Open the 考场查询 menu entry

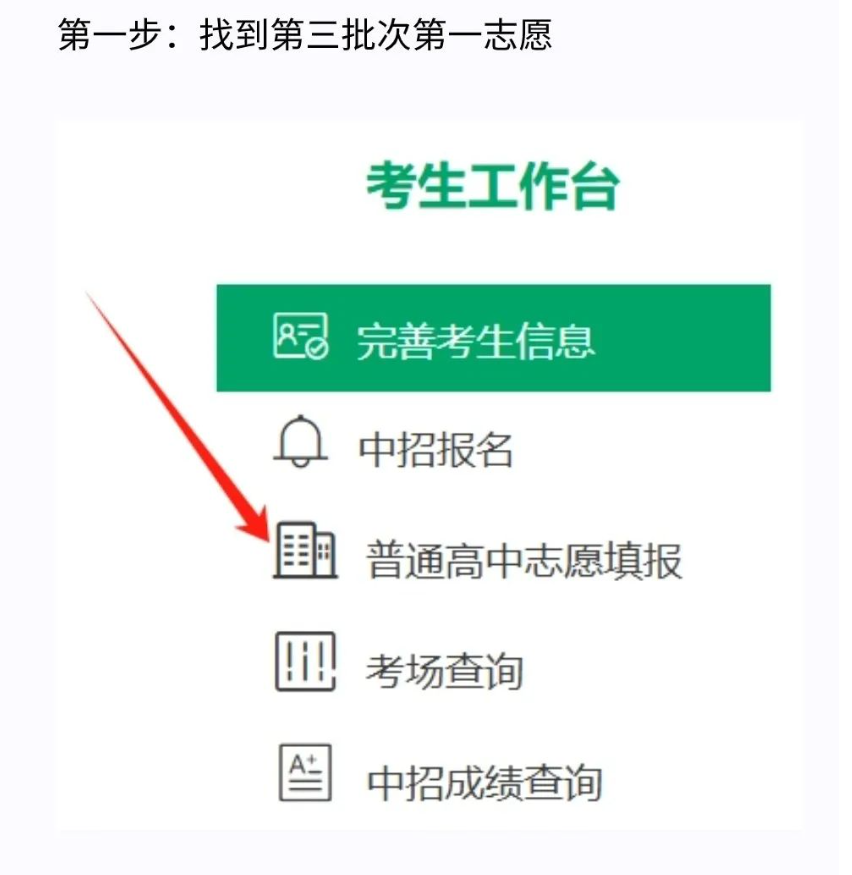point(445,670)
